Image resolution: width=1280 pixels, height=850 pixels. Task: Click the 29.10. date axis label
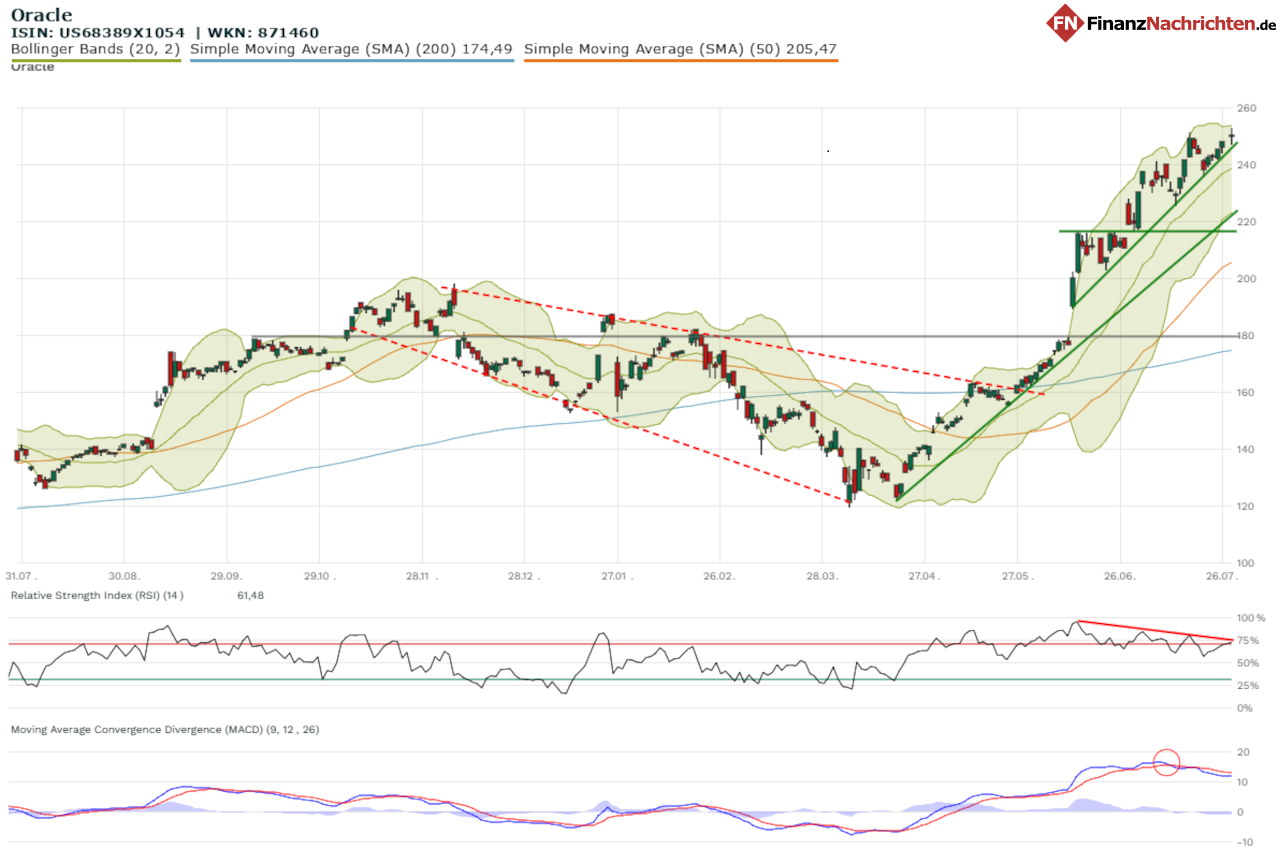click(x=319, y=578)
